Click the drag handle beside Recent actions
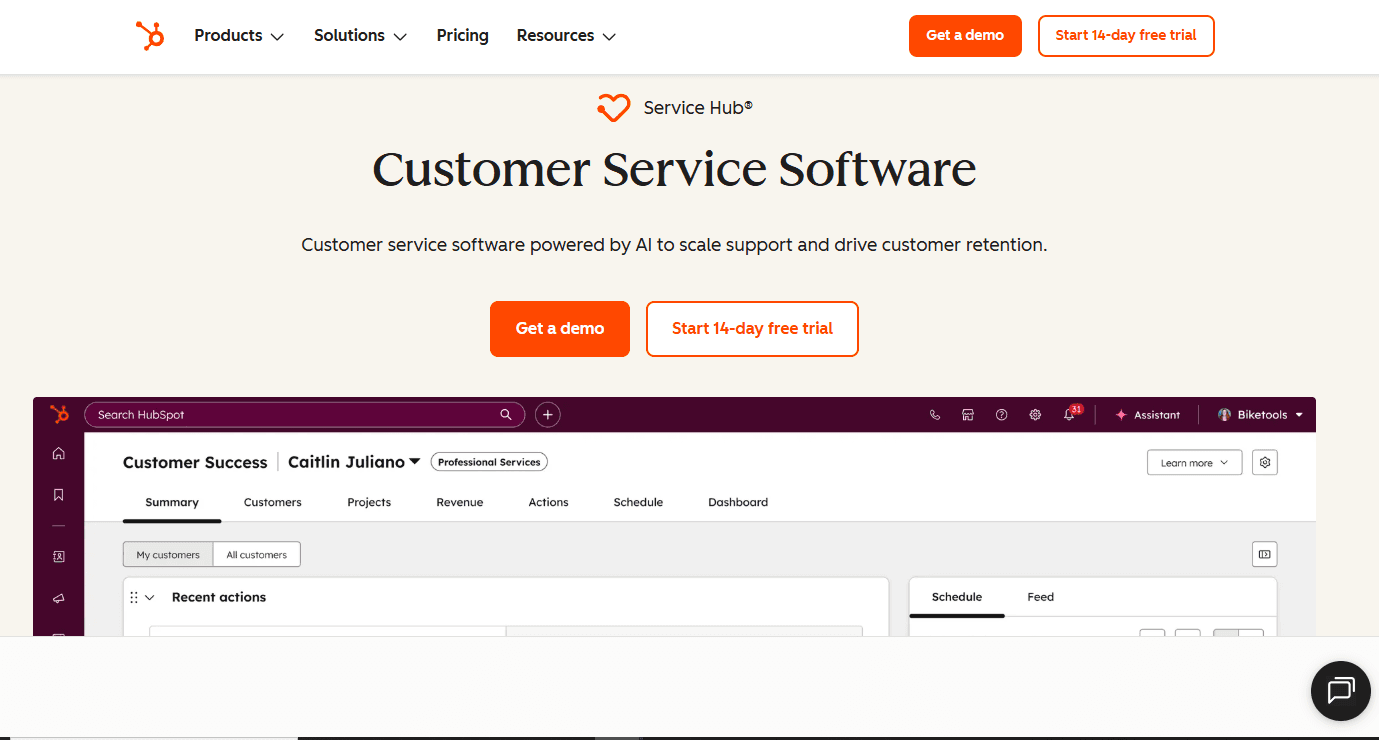This screenshot has height=740, width=1379. [134, 597]
